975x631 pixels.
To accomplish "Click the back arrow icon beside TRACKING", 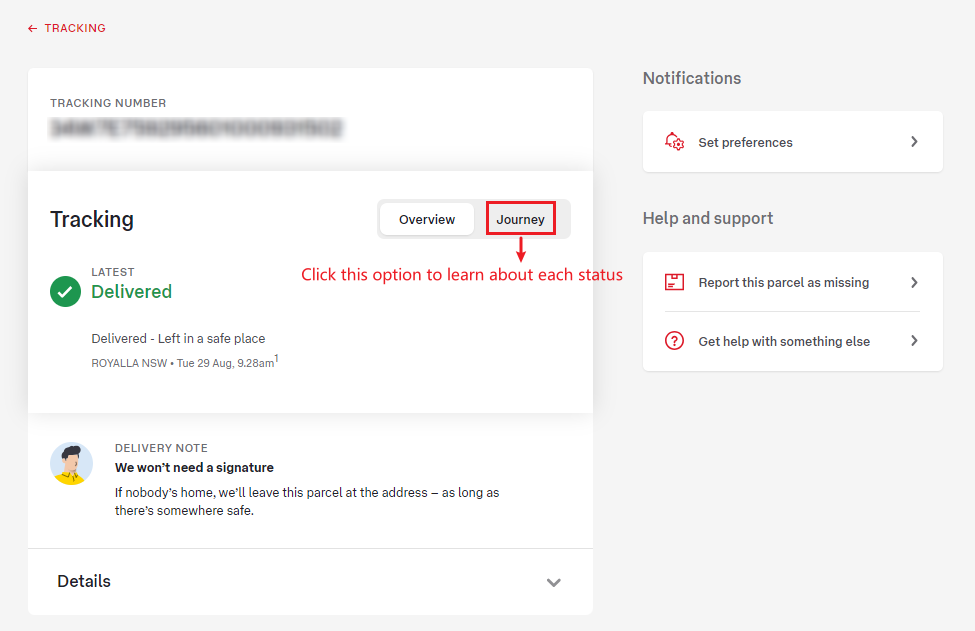I will click(x=33, y=29).
